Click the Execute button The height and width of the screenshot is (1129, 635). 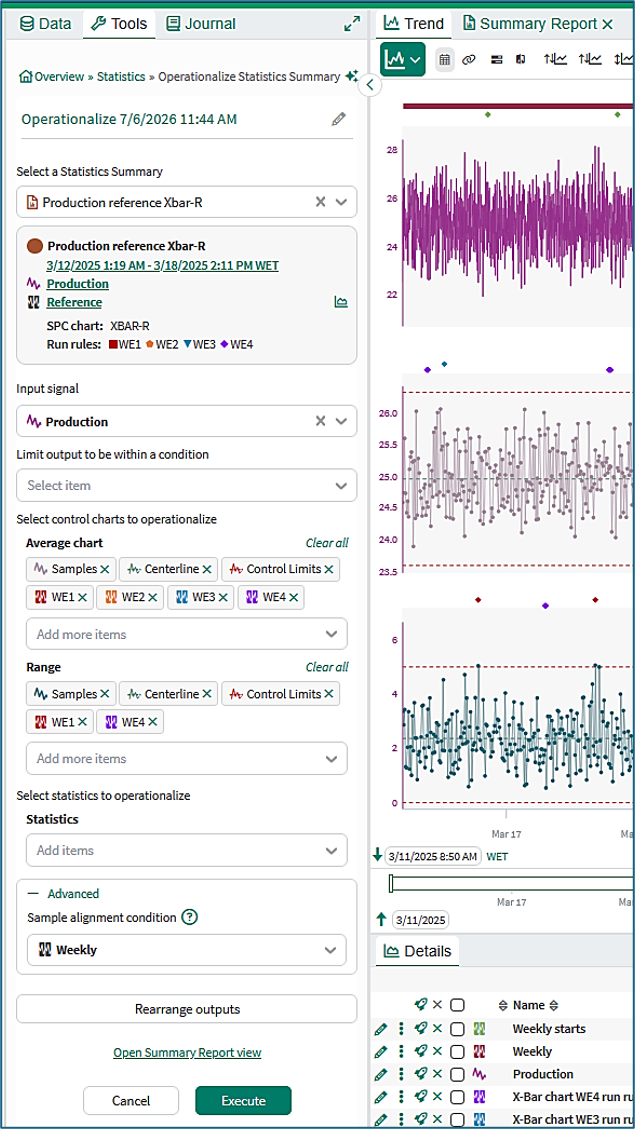[x=243, y=1101]
